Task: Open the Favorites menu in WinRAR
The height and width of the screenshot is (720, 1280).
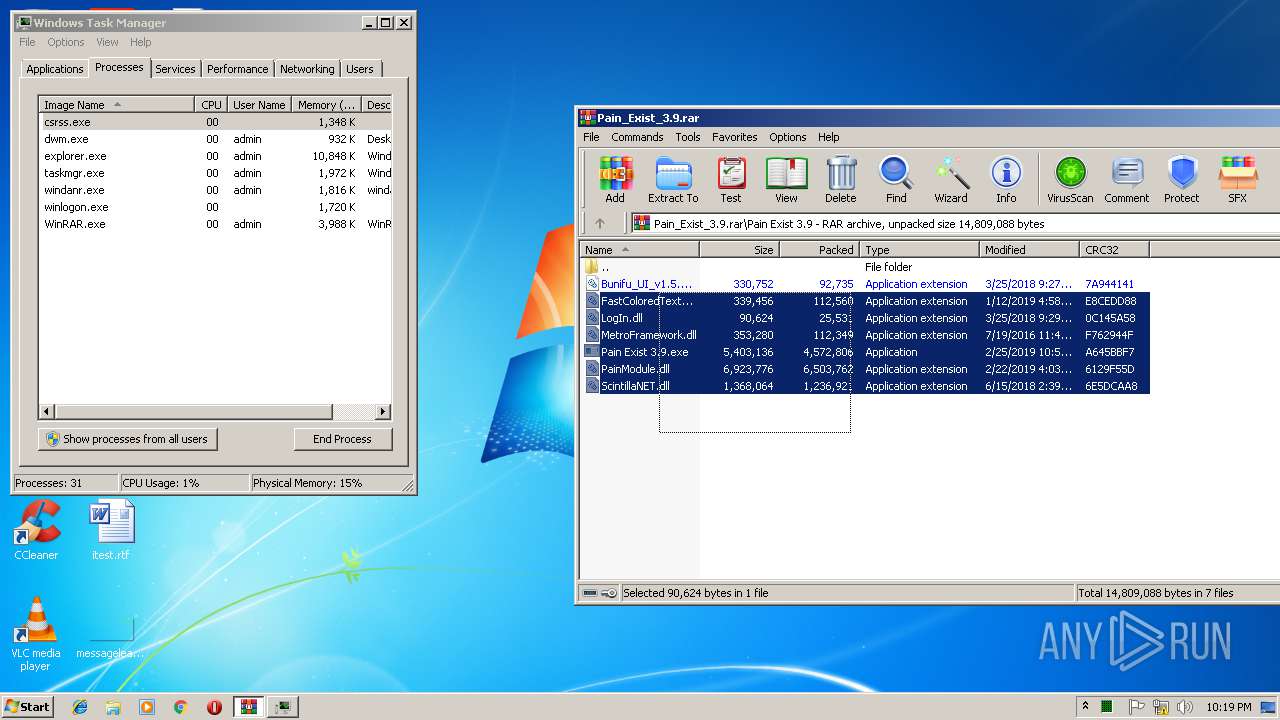Action: click(x=735, y=137)
